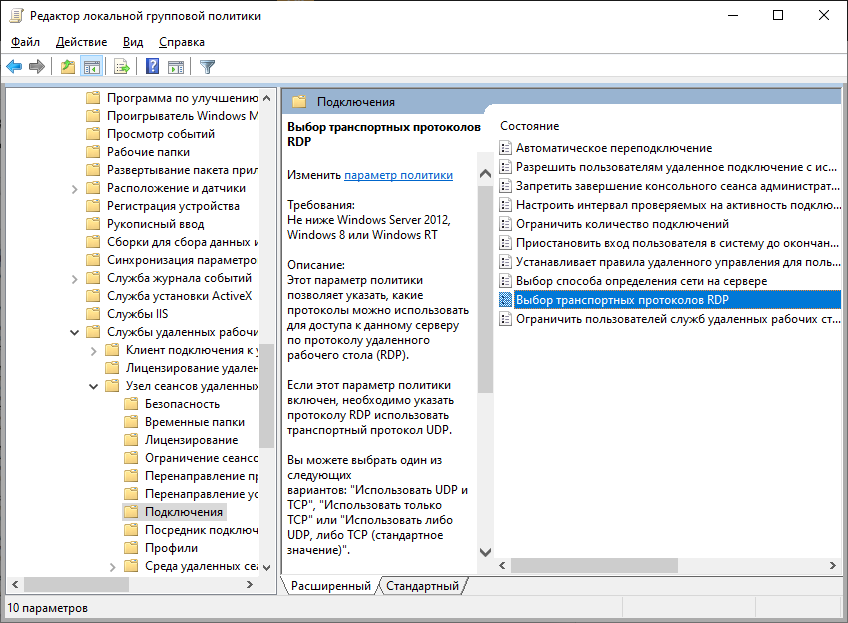This screenshot has width=848, height=623.
Task: Click the Back arrow toolbar icon
Action: pyautogui.click(x=14, y=67)
